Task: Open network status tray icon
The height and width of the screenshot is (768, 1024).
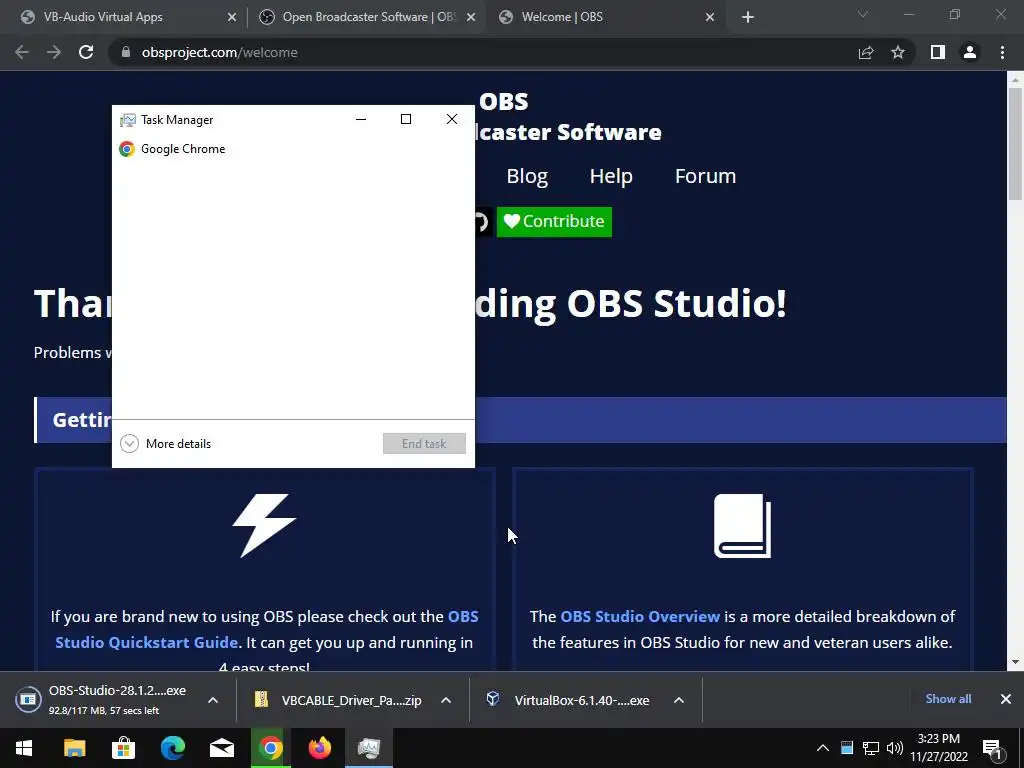Action: point(871,748)
